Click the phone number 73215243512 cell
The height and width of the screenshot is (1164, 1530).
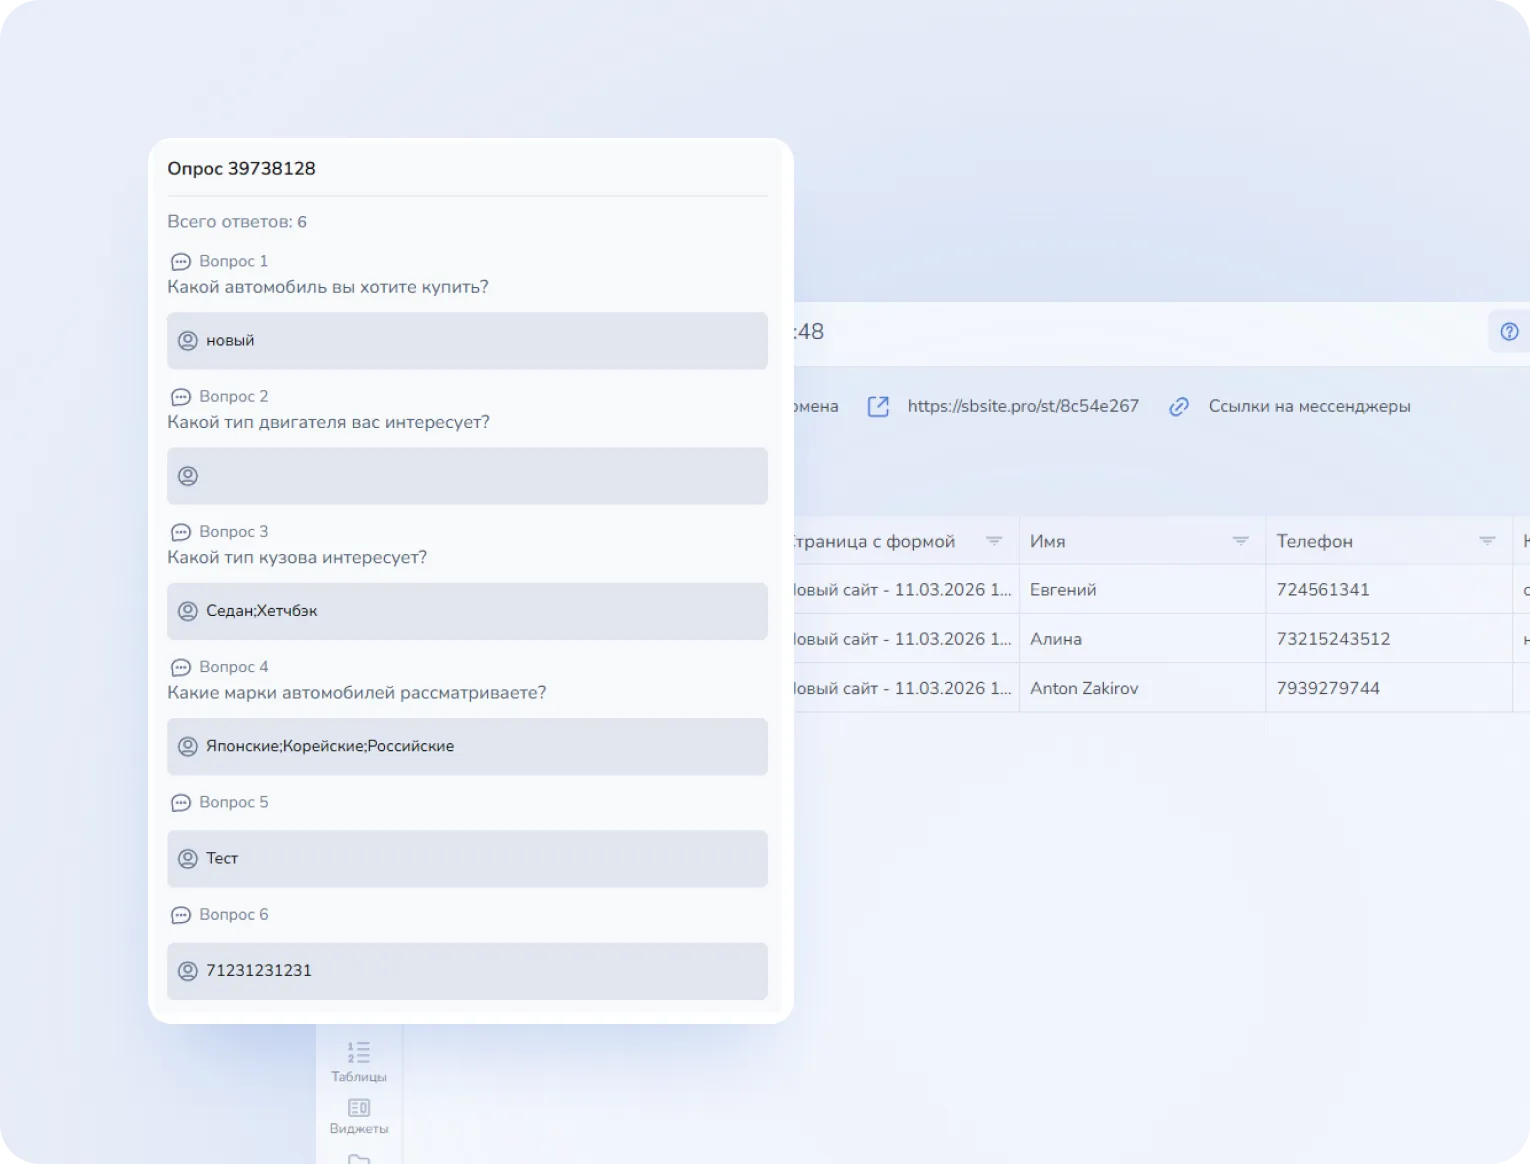point(1333,639)
